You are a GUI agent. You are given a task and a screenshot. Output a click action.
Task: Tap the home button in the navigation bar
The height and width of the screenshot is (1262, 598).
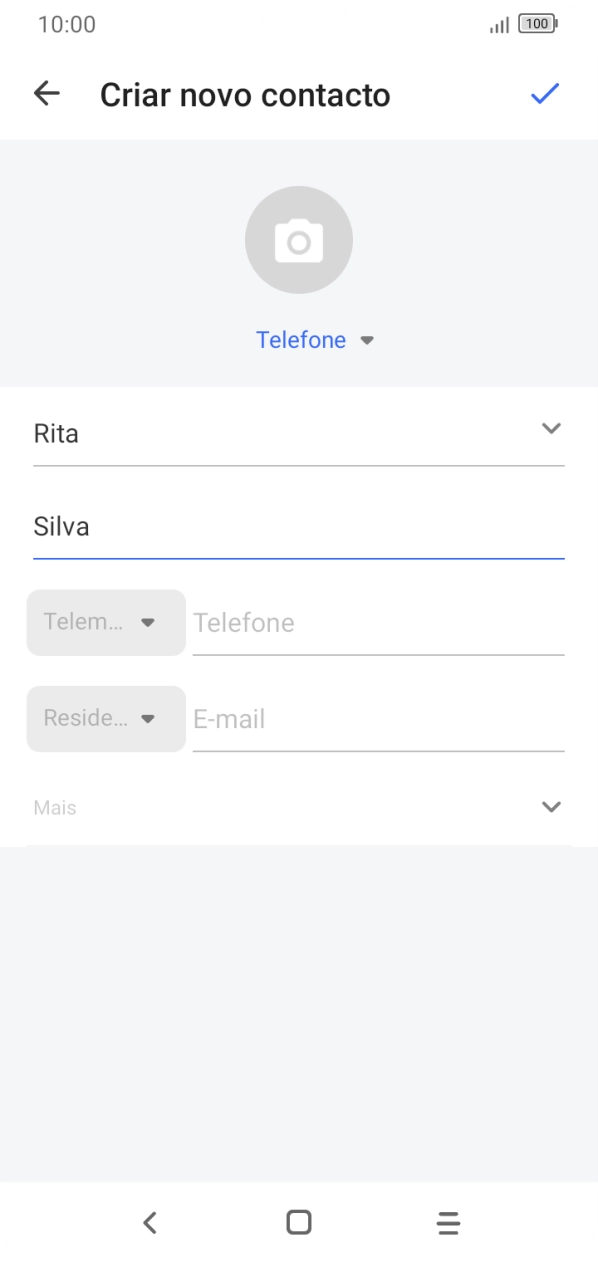click(297, 1222)
